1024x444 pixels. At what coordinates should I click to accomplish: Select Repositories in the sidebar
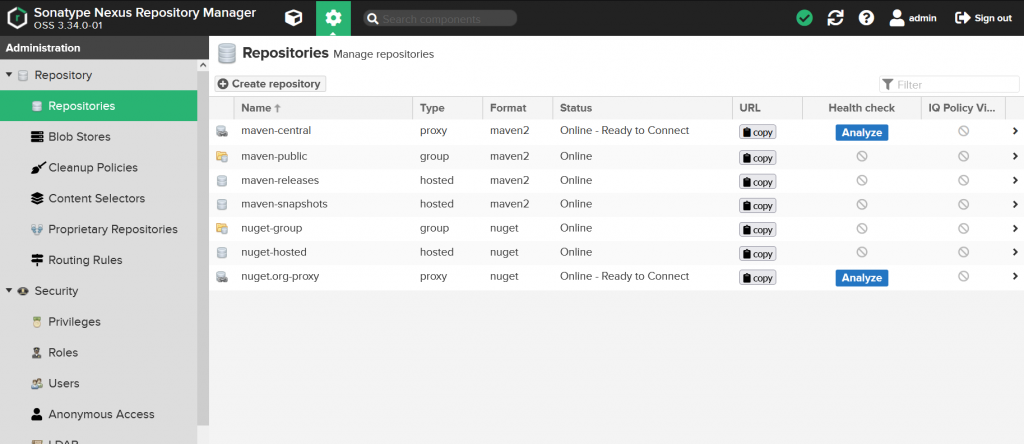click(x=99, y=106)
